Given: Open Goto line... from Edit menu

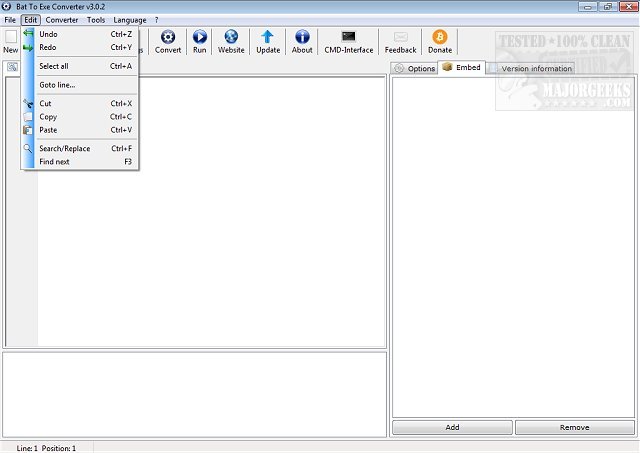Looking at the screenshot, I should click(x=80, y=85).
